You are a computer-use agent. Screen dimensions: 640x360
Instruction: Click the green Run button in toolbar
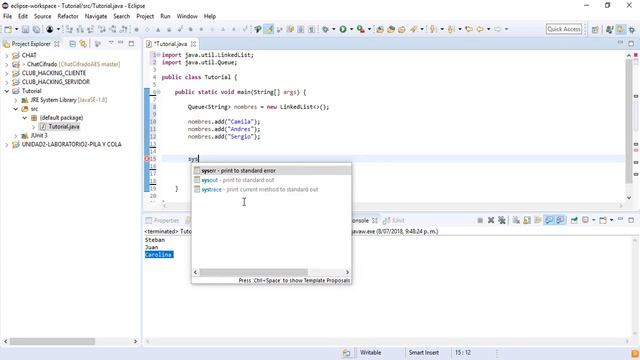click(343, 29)
